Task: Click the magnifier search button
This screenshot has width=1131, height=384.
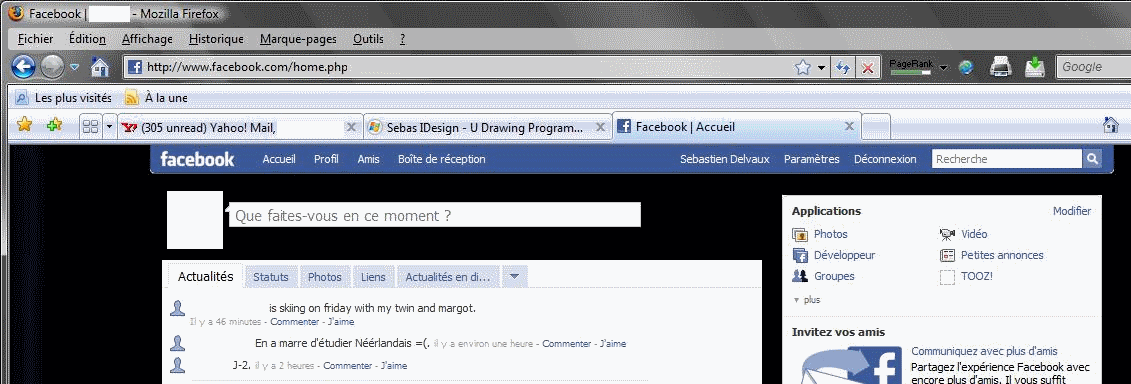Action: click(1092, 159)
